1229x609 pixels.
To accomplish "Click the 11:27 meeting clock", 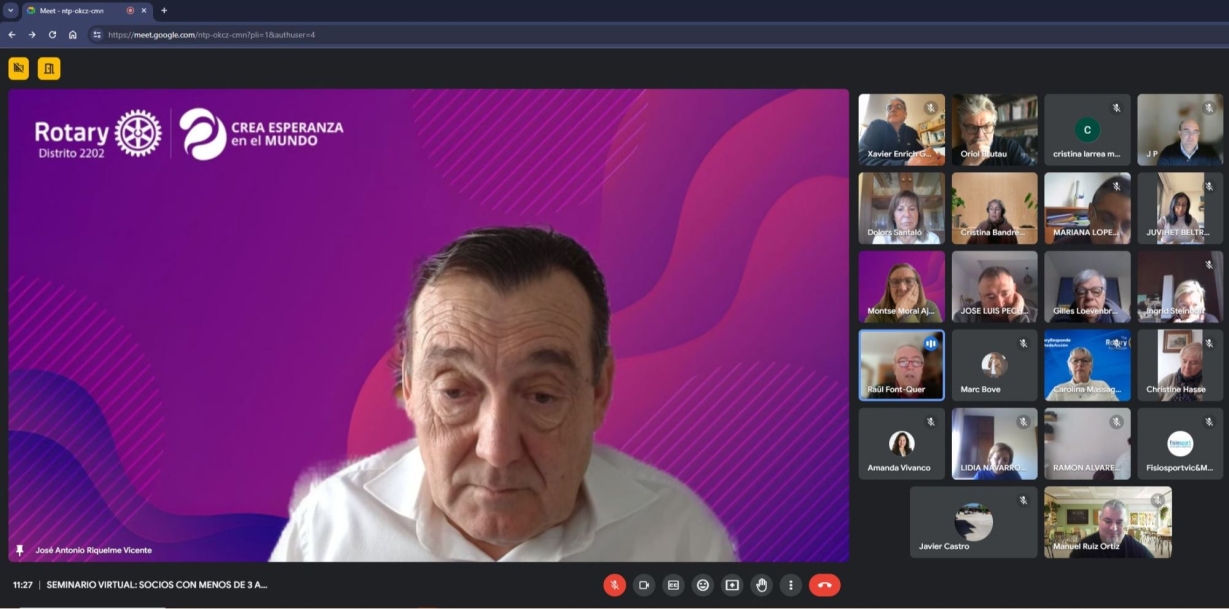I will [x=23, y=585].
